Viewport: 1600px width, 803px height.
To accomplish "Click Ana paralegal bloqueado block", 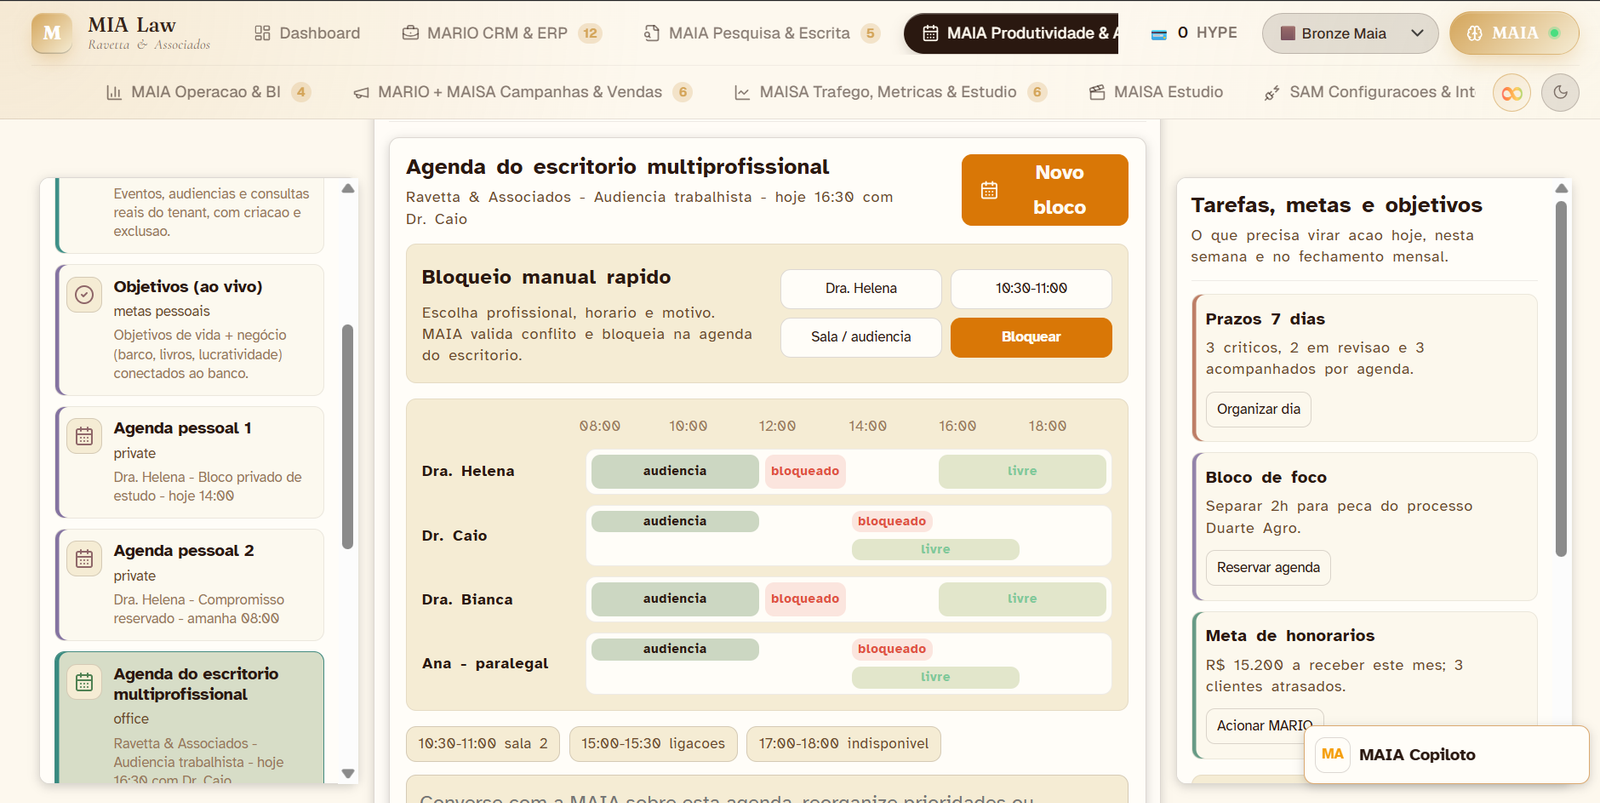I will (x=892, y=649).
